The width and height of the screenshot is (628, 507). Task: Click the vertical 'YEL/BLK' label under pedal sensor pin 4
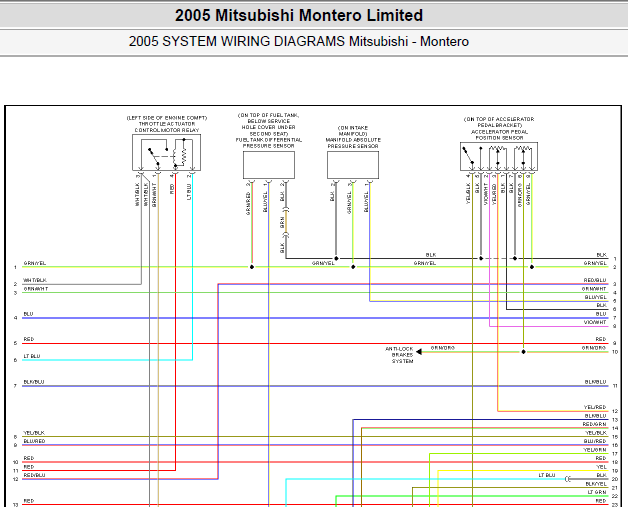(468, 193)
